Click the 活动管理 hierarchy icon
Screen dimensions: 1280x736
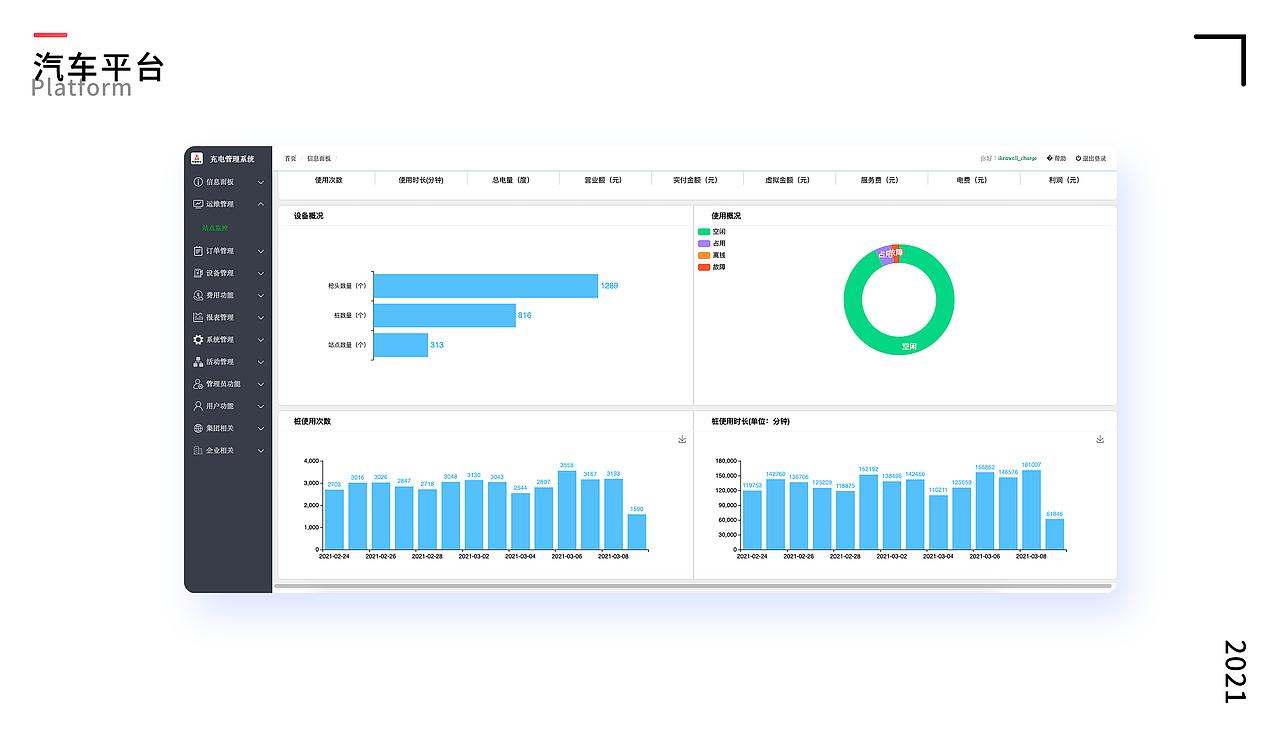pos(198,362)
